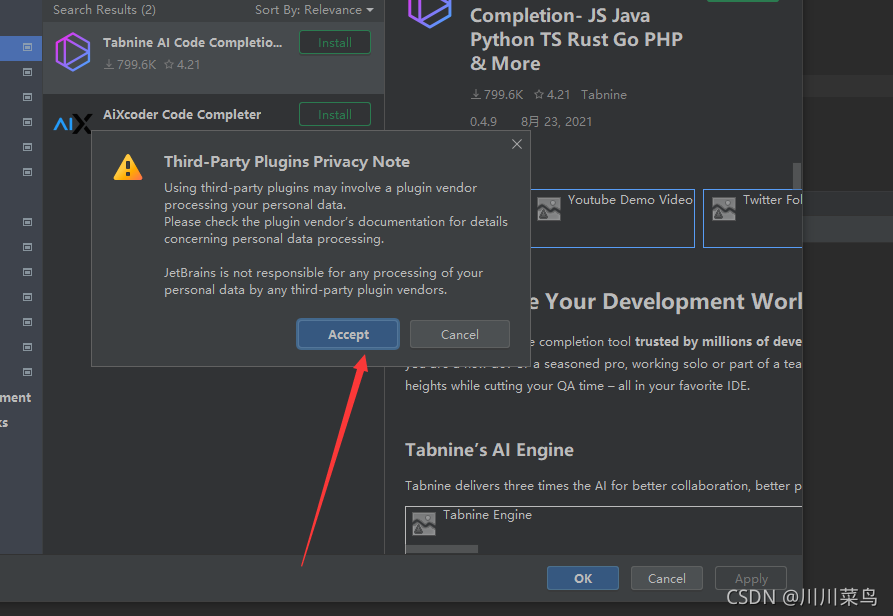Click the broken image icon beside Youtube Demo Video
This screenshot has height=616, width=893.
(x=549, y=209)
